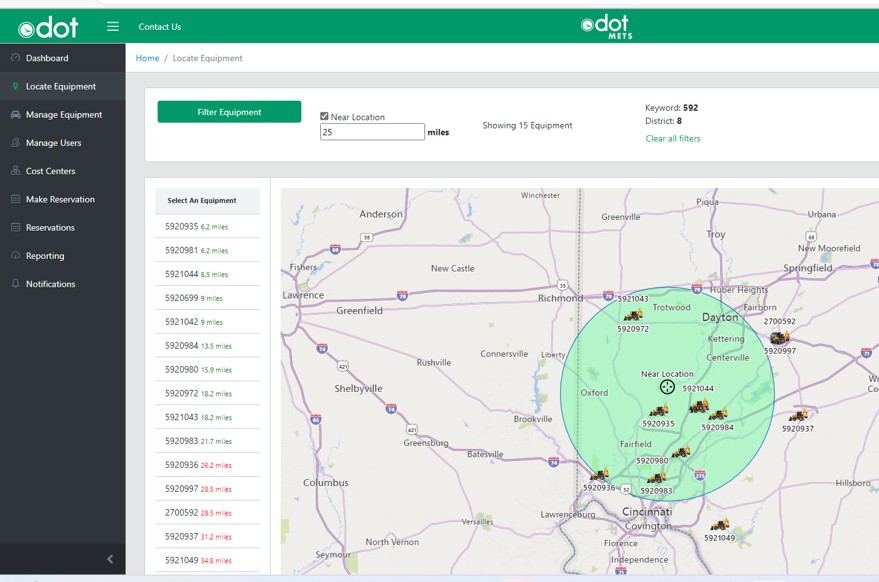Go to Make Reservation in sidebar
This screenshot has width=879, height=582.
60,200
